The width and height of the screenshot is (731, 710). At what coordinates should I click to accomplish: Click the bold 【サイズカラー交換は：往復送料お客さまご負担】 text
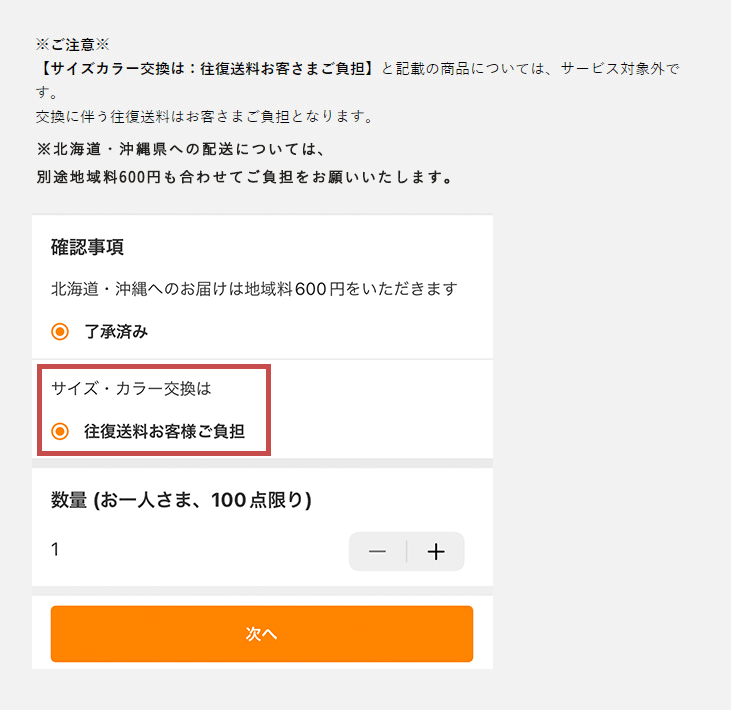coord(206,69)
